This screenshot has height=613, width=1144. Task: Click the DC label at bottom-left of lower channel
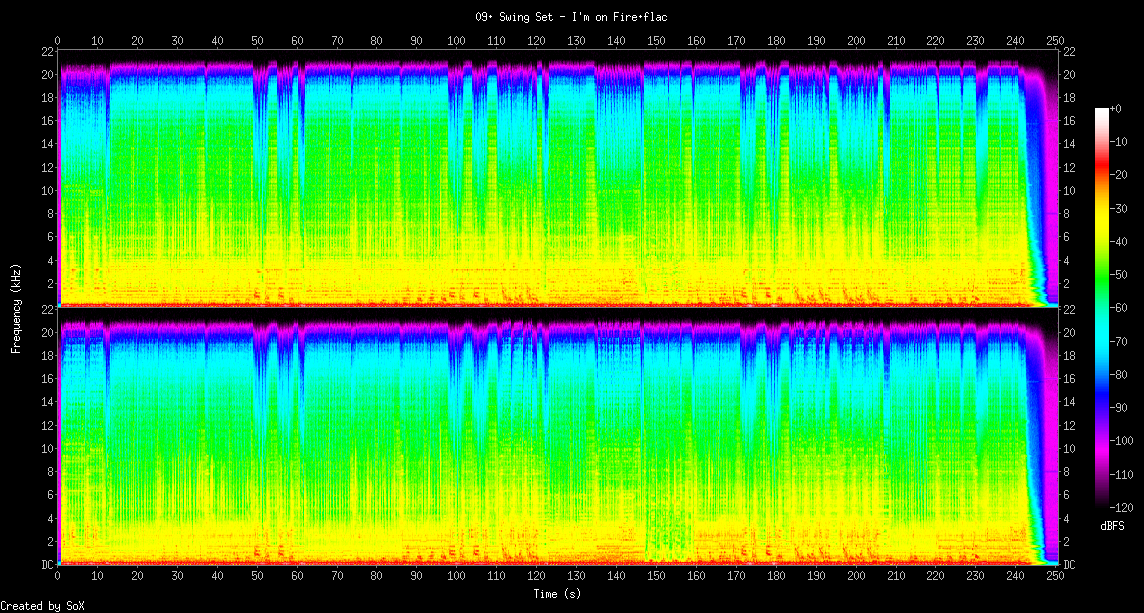[x=46, y=564]
